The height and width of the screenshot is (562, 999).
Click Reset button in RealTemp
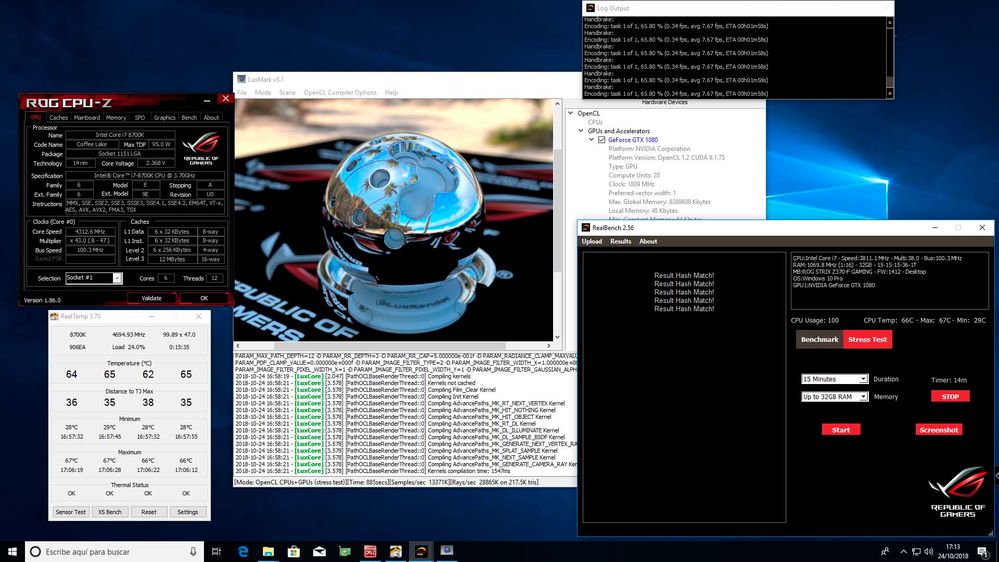pos(148,512)
